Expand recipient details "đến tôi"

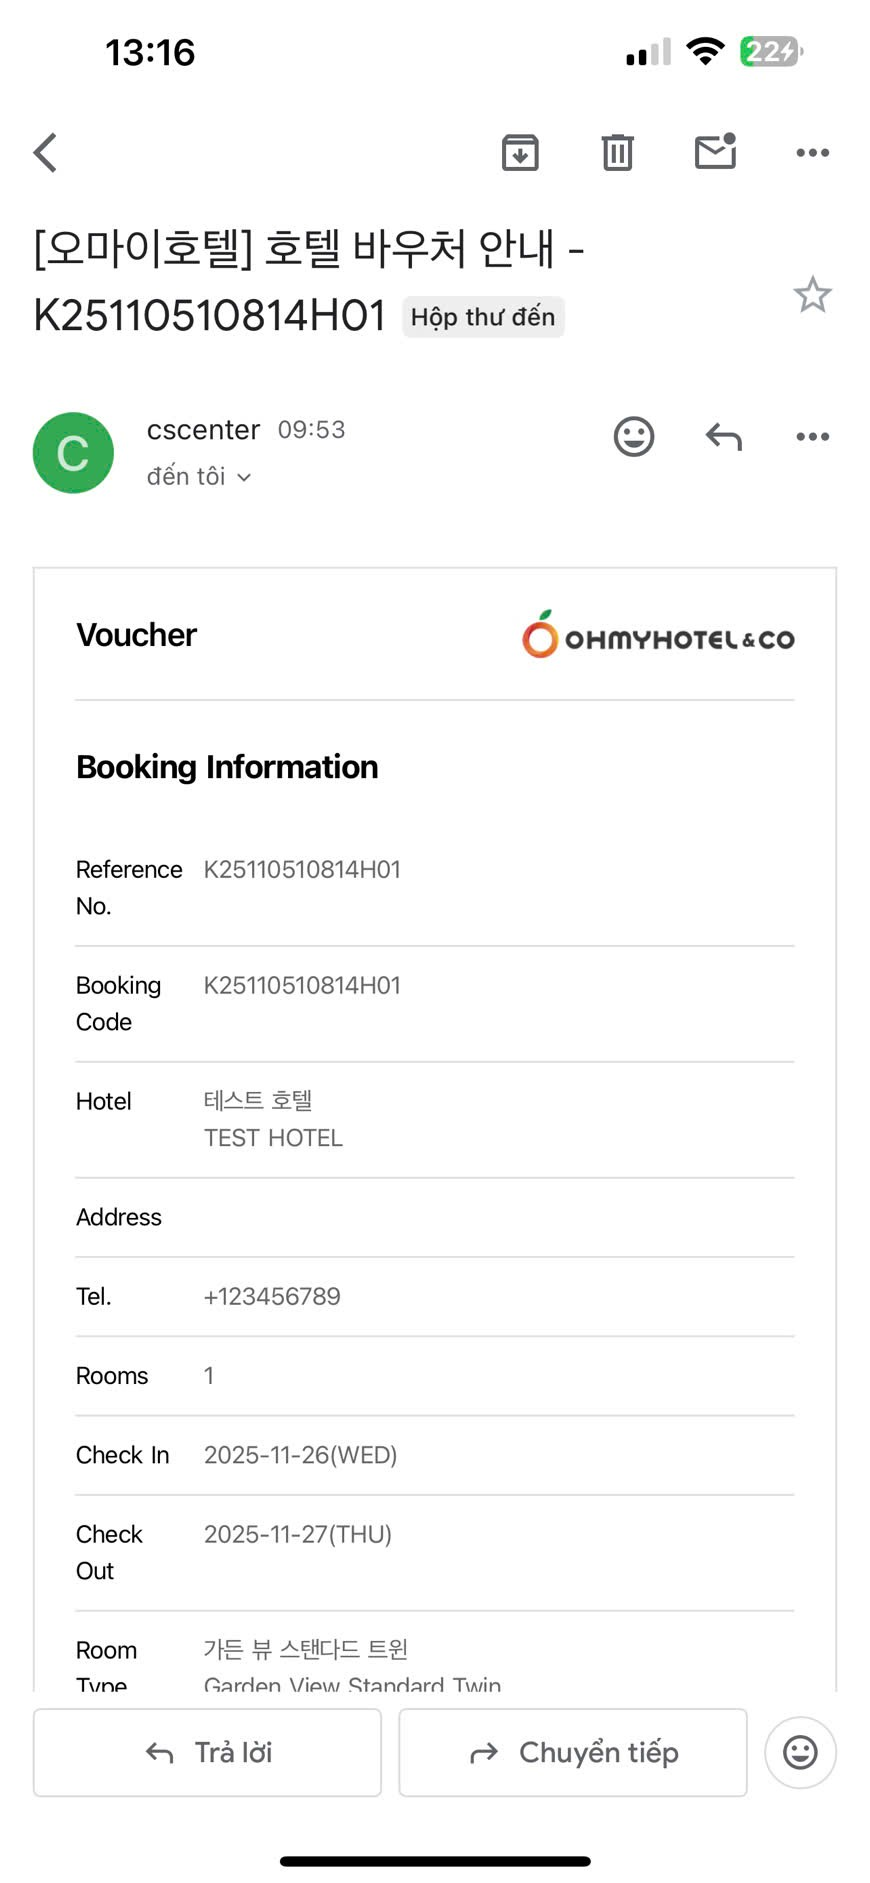(198, 477)
